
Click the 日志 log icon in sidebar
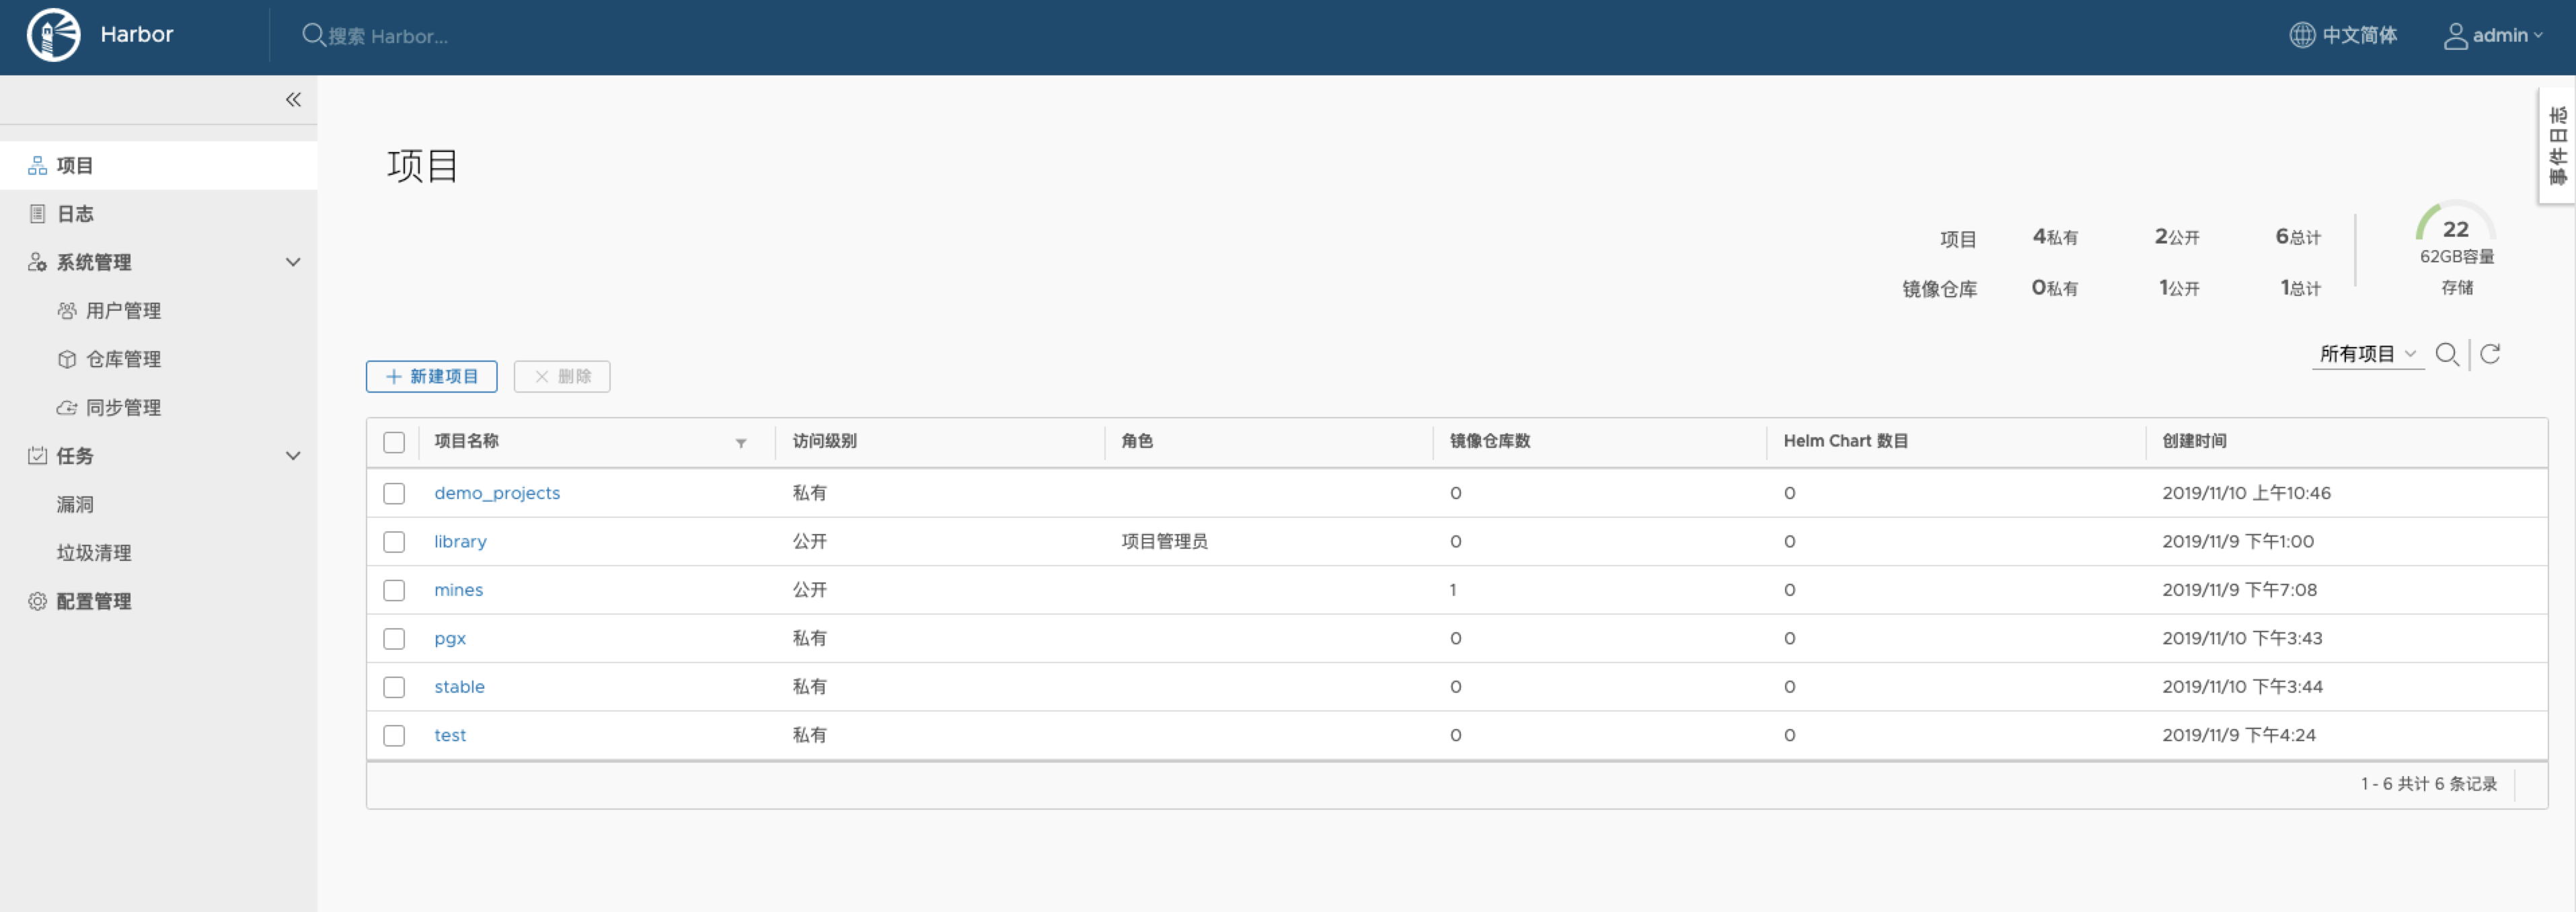(x=37, y=213)
